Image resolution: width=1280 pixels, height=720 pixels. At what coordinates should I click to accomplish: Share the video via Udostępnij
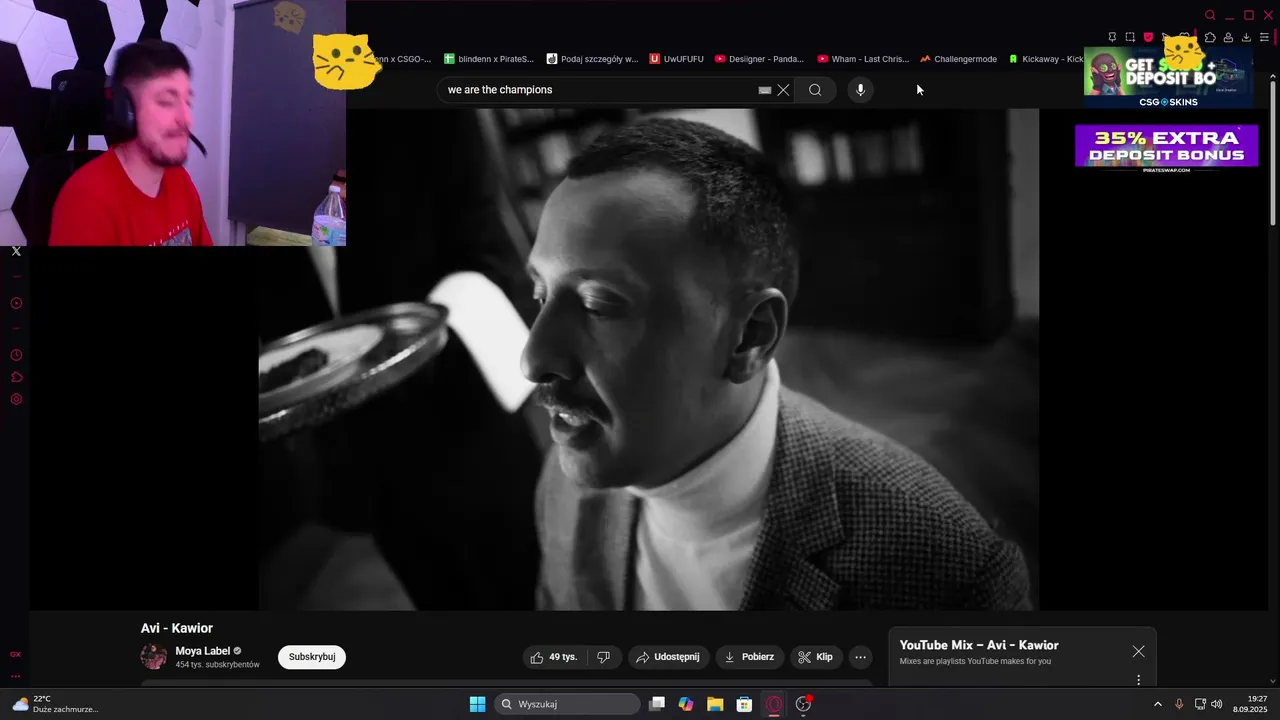tap(669, 657)
